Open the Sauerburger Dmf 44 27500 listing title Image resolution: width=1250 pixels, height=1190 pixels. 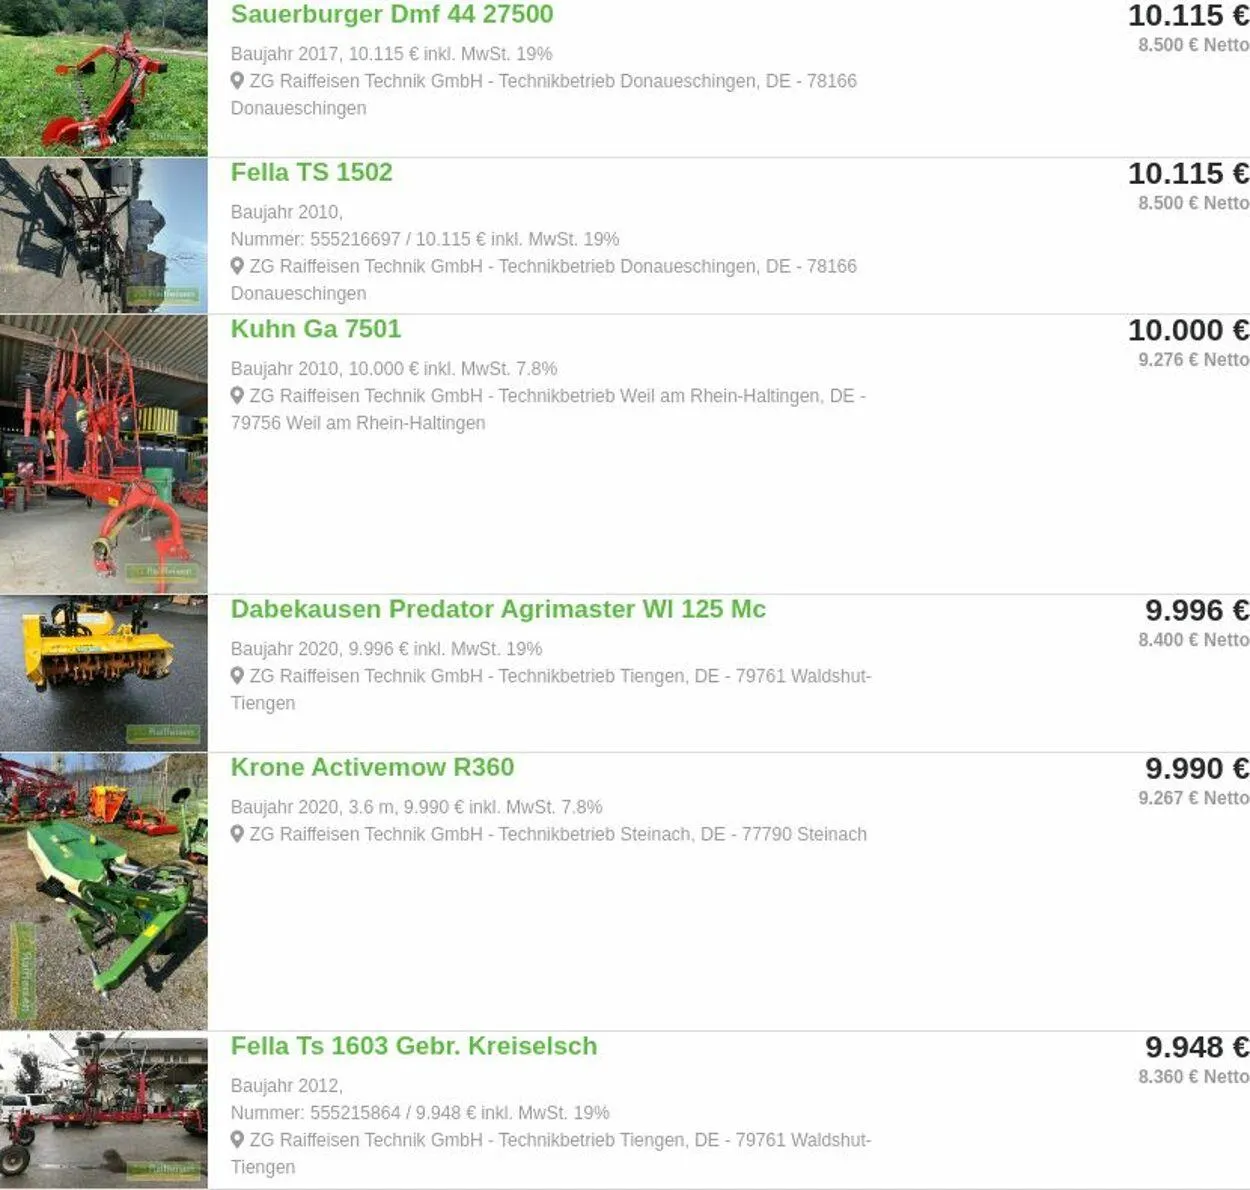(x=391, y=14)
